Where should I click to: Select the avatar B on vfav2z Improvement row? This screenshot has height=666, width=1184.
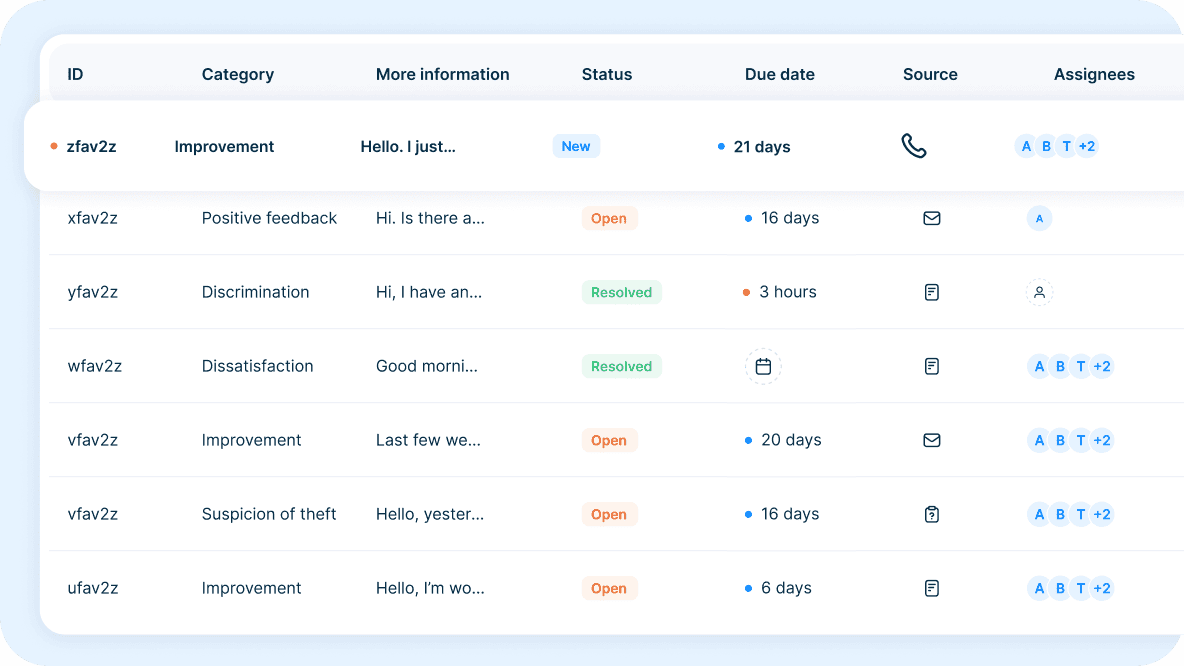1060,440
